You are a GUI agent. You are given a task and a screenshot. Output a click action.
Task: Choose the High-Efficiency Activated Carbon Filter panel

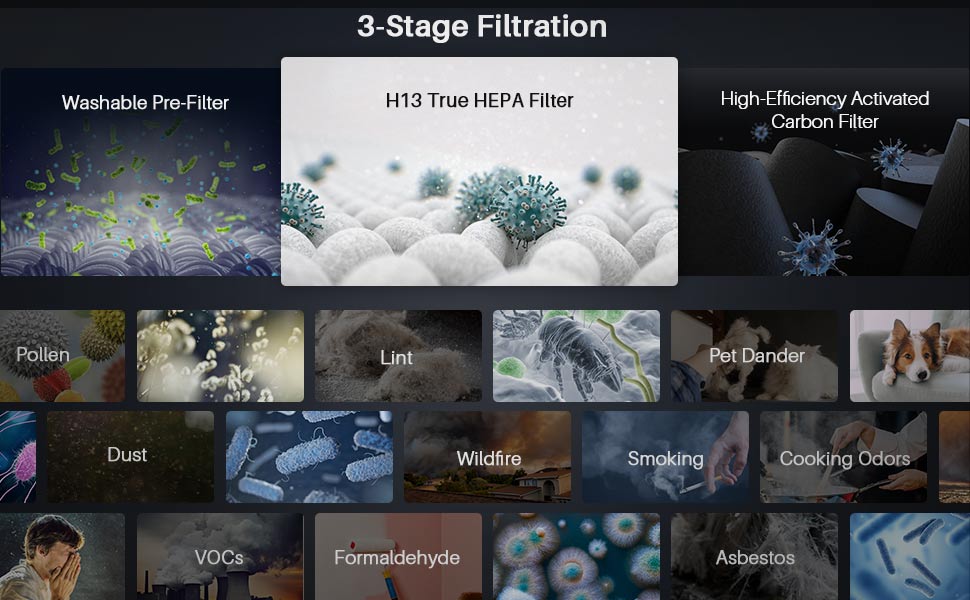pos(824,171)
